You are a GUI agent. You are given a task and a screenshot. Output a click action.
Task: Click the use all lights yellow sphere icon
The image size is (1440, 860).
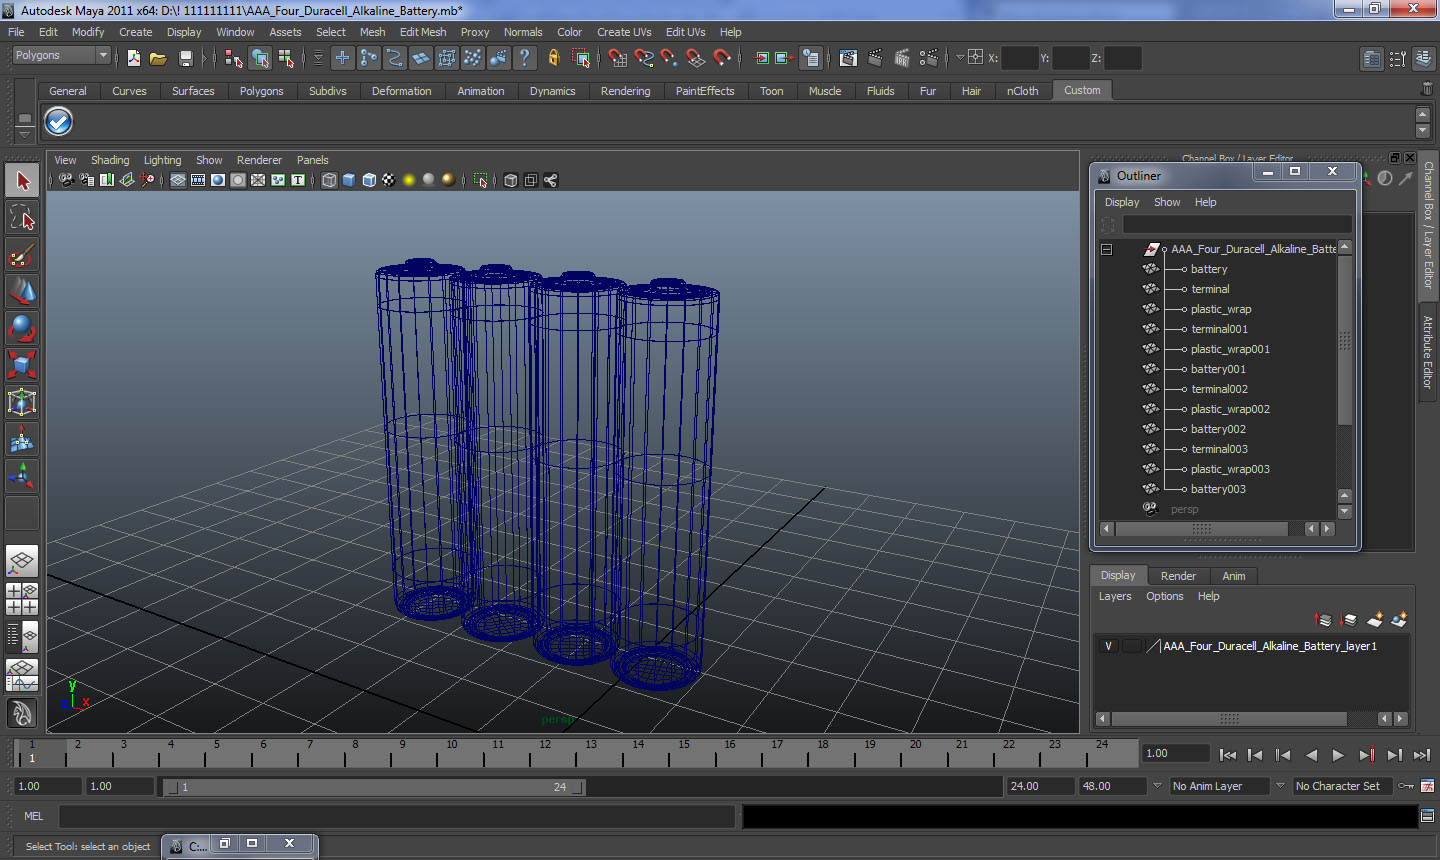click(409, 180)
